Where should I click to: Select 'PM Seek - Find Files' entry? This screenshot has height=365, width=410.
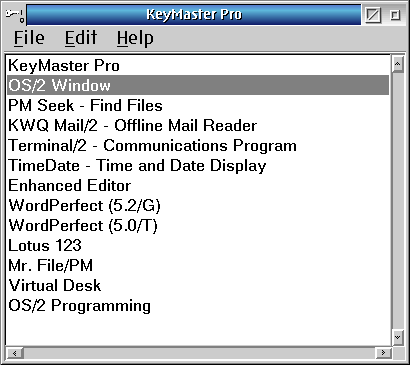click(x=198, y=105)
